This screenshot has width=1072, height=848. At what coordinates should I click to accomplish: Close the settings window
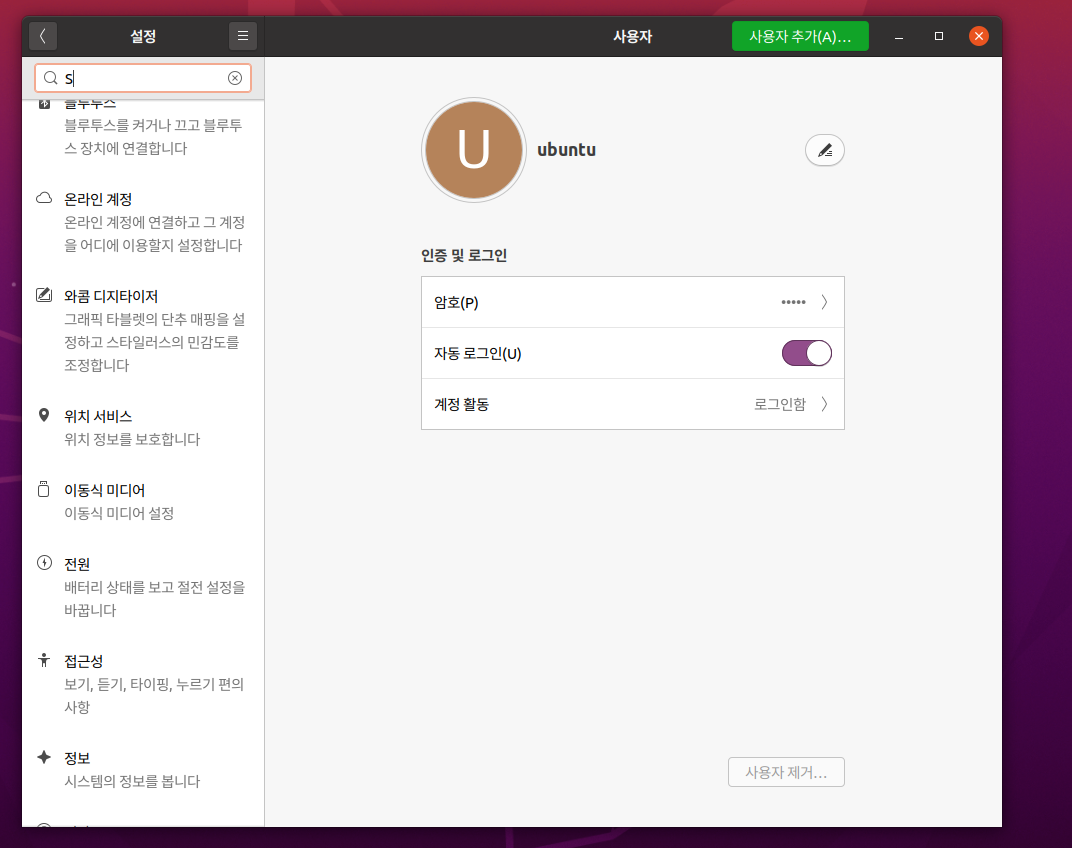979,36
